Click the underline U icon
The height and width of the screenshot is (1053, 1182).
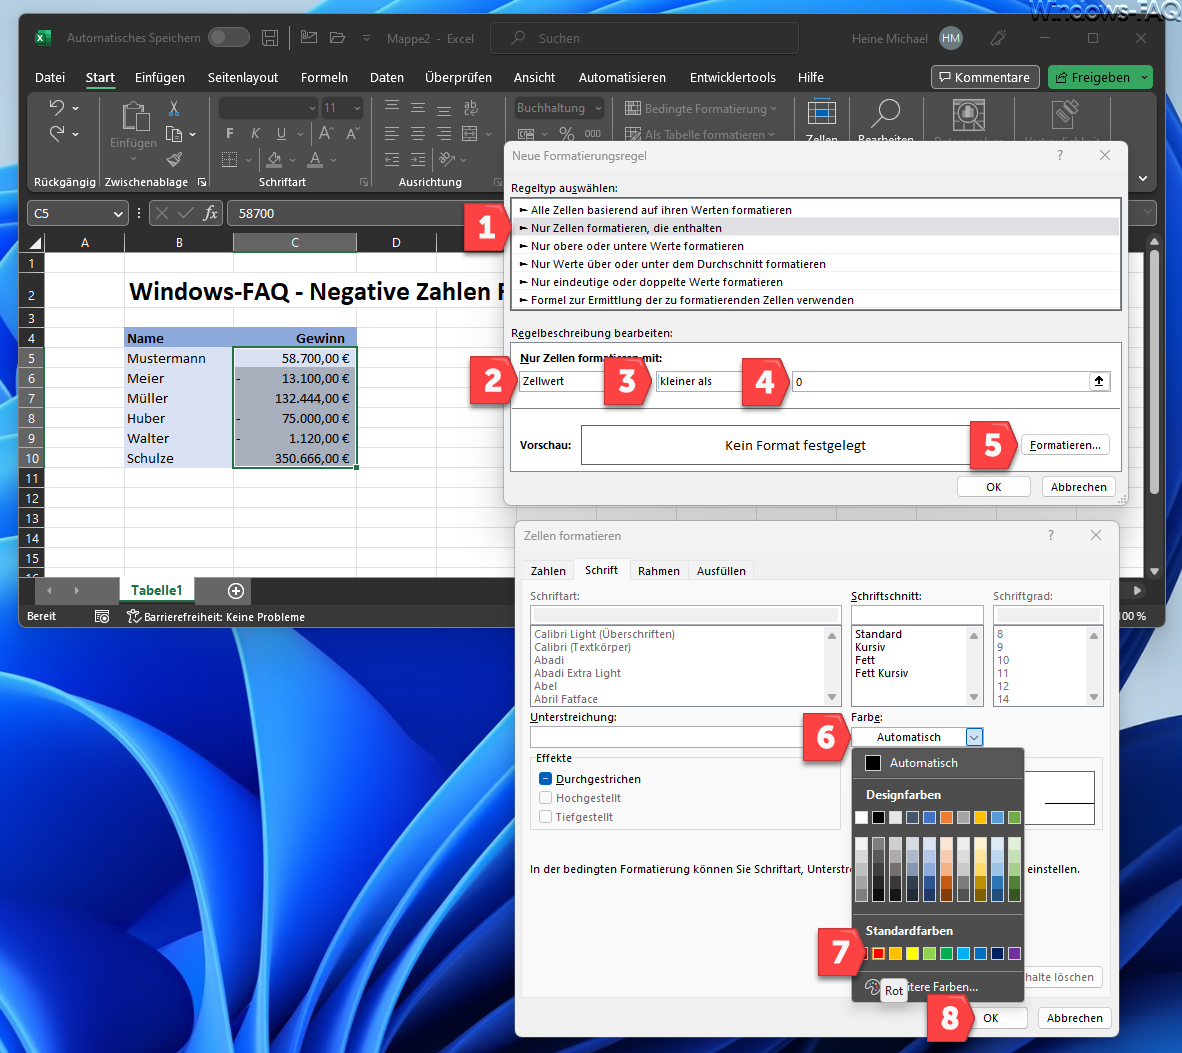281,133
